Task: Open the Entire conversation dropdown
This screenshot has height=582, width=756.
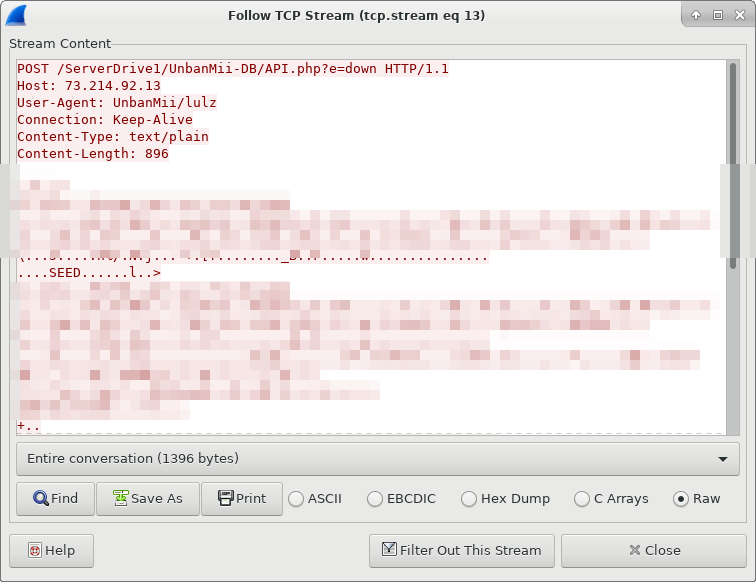Action: click(377, 459)
